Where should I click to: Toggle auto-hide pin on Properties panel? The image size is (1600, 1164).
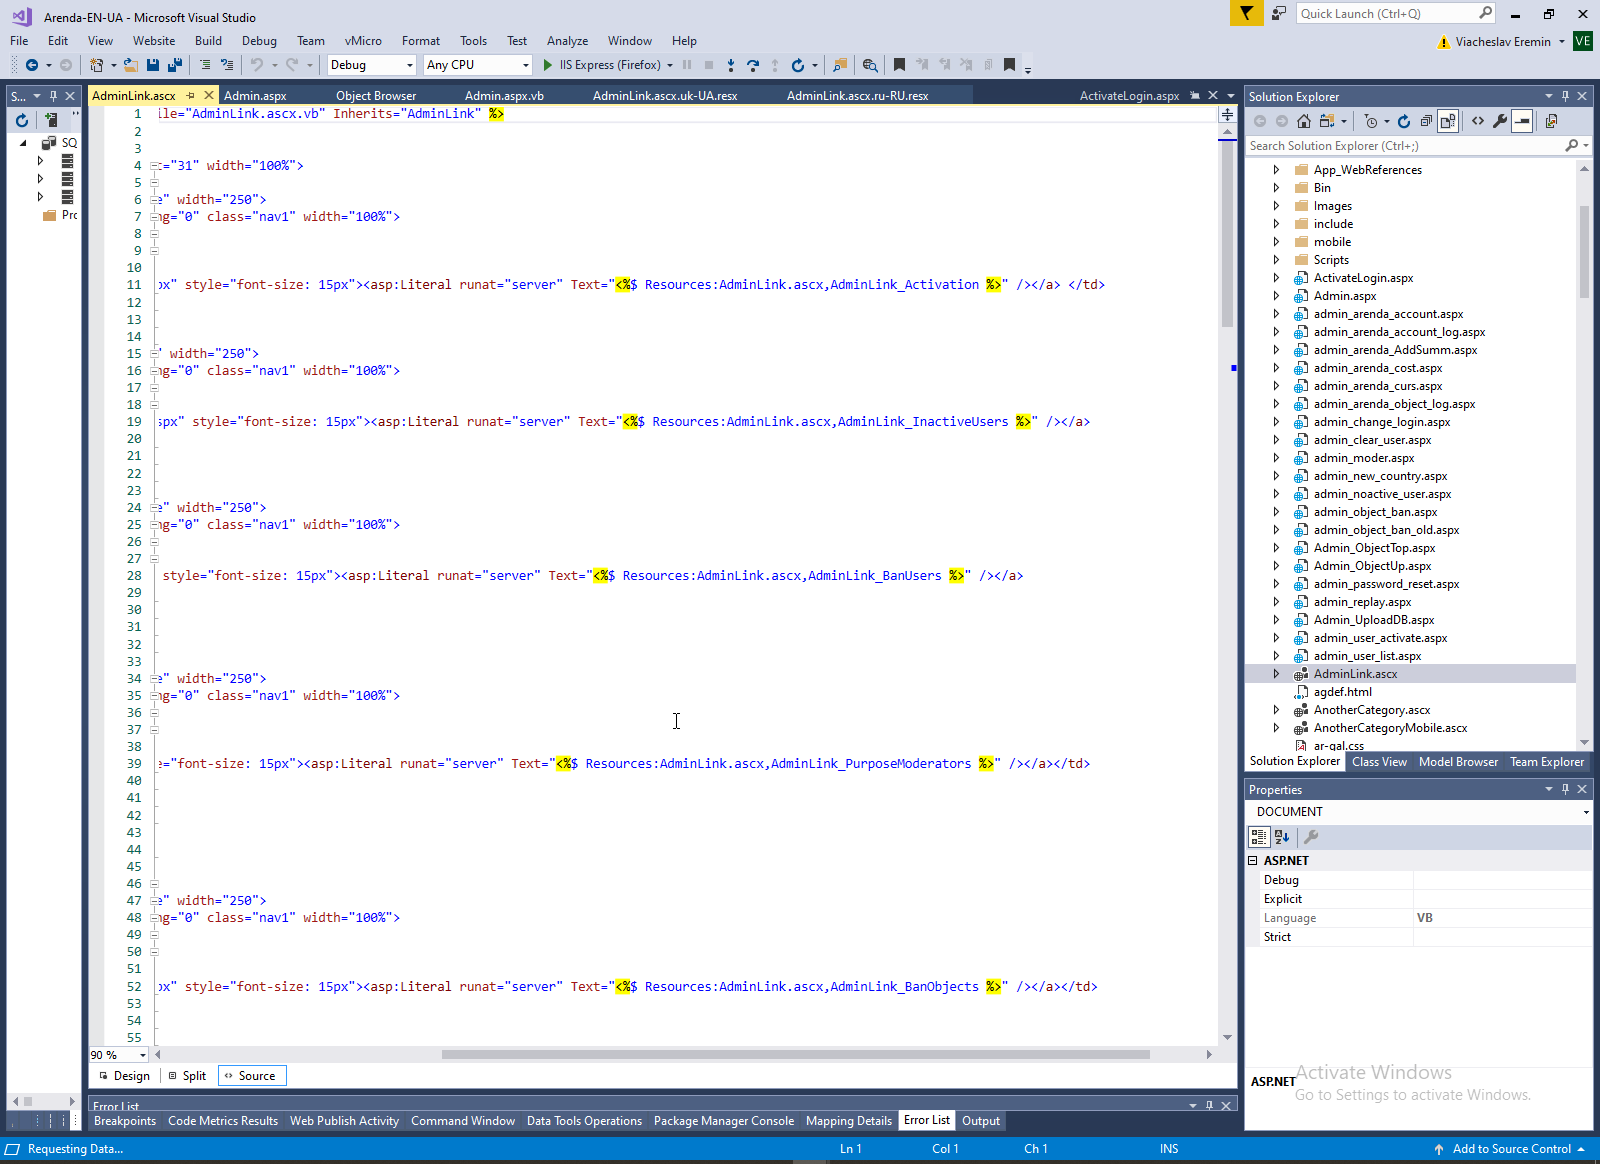[1565, 789]
